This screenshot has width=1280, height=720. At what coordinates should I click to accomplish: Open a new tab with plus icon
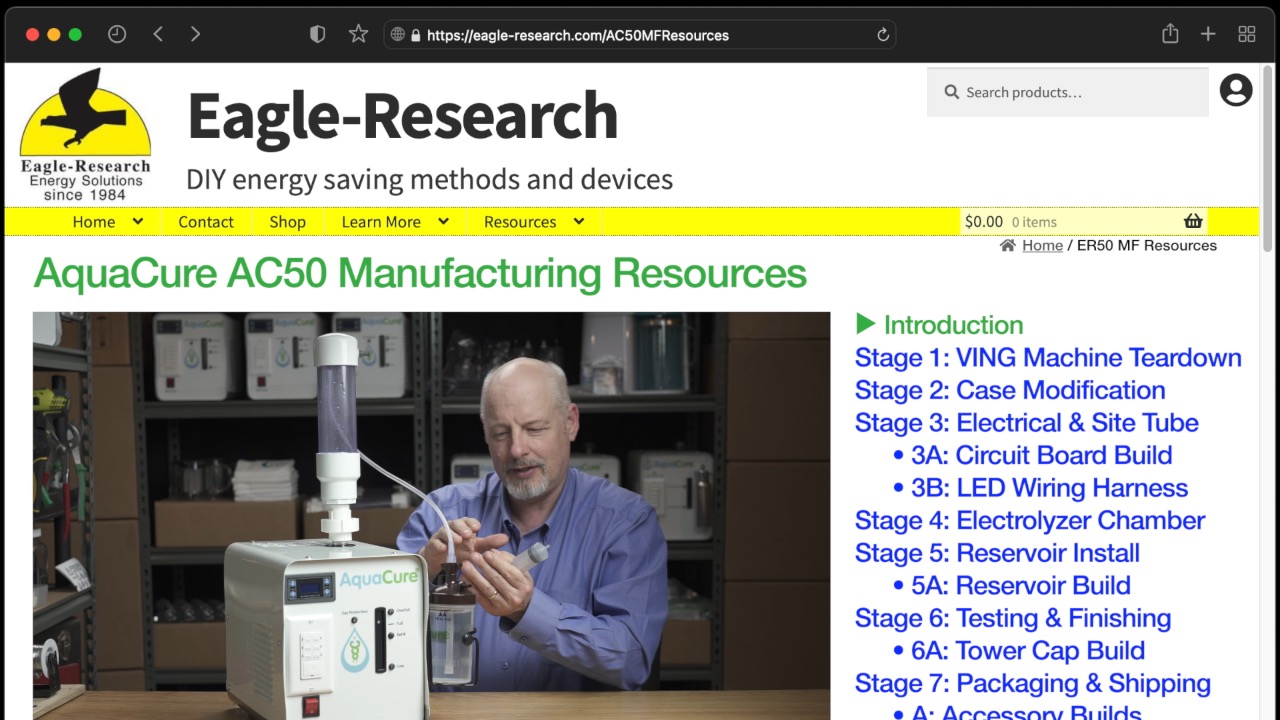point(1208,34)
